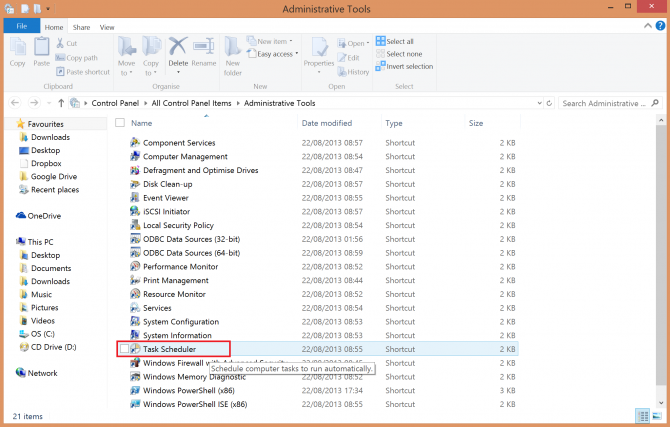
Task: Click the Properties ribbon icon
Action: pyautogui.click(x=319, y=47)
